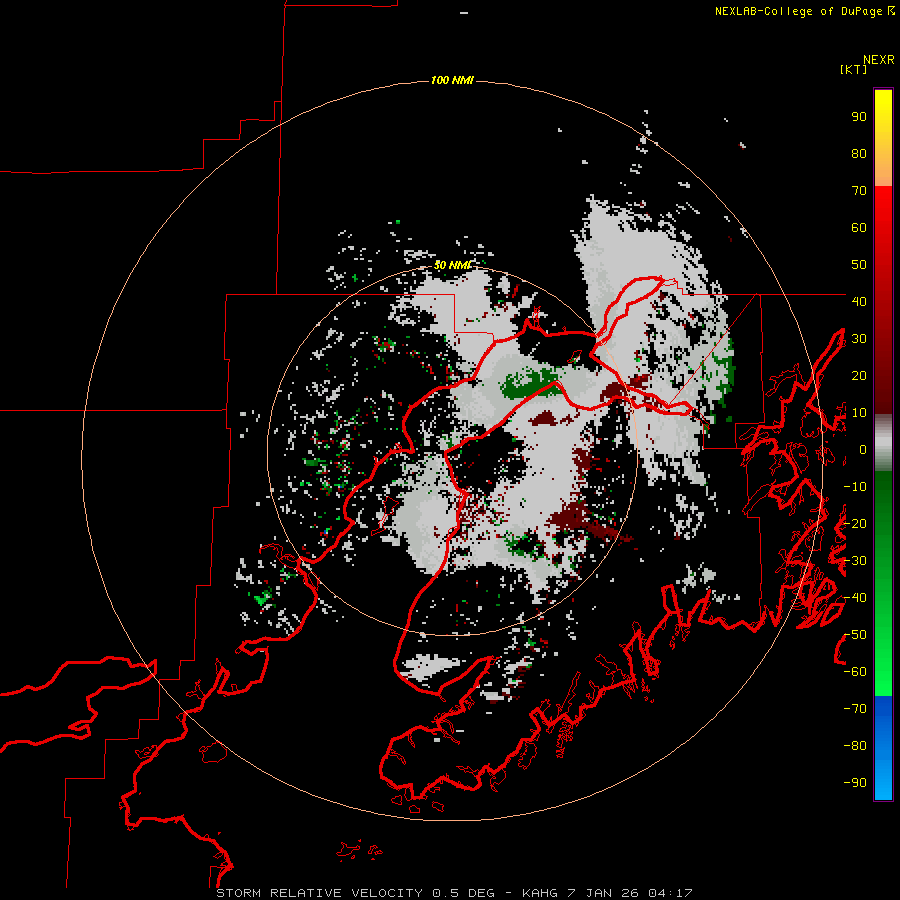Click the 50 value on the velocity scale

tap(859, 265)
